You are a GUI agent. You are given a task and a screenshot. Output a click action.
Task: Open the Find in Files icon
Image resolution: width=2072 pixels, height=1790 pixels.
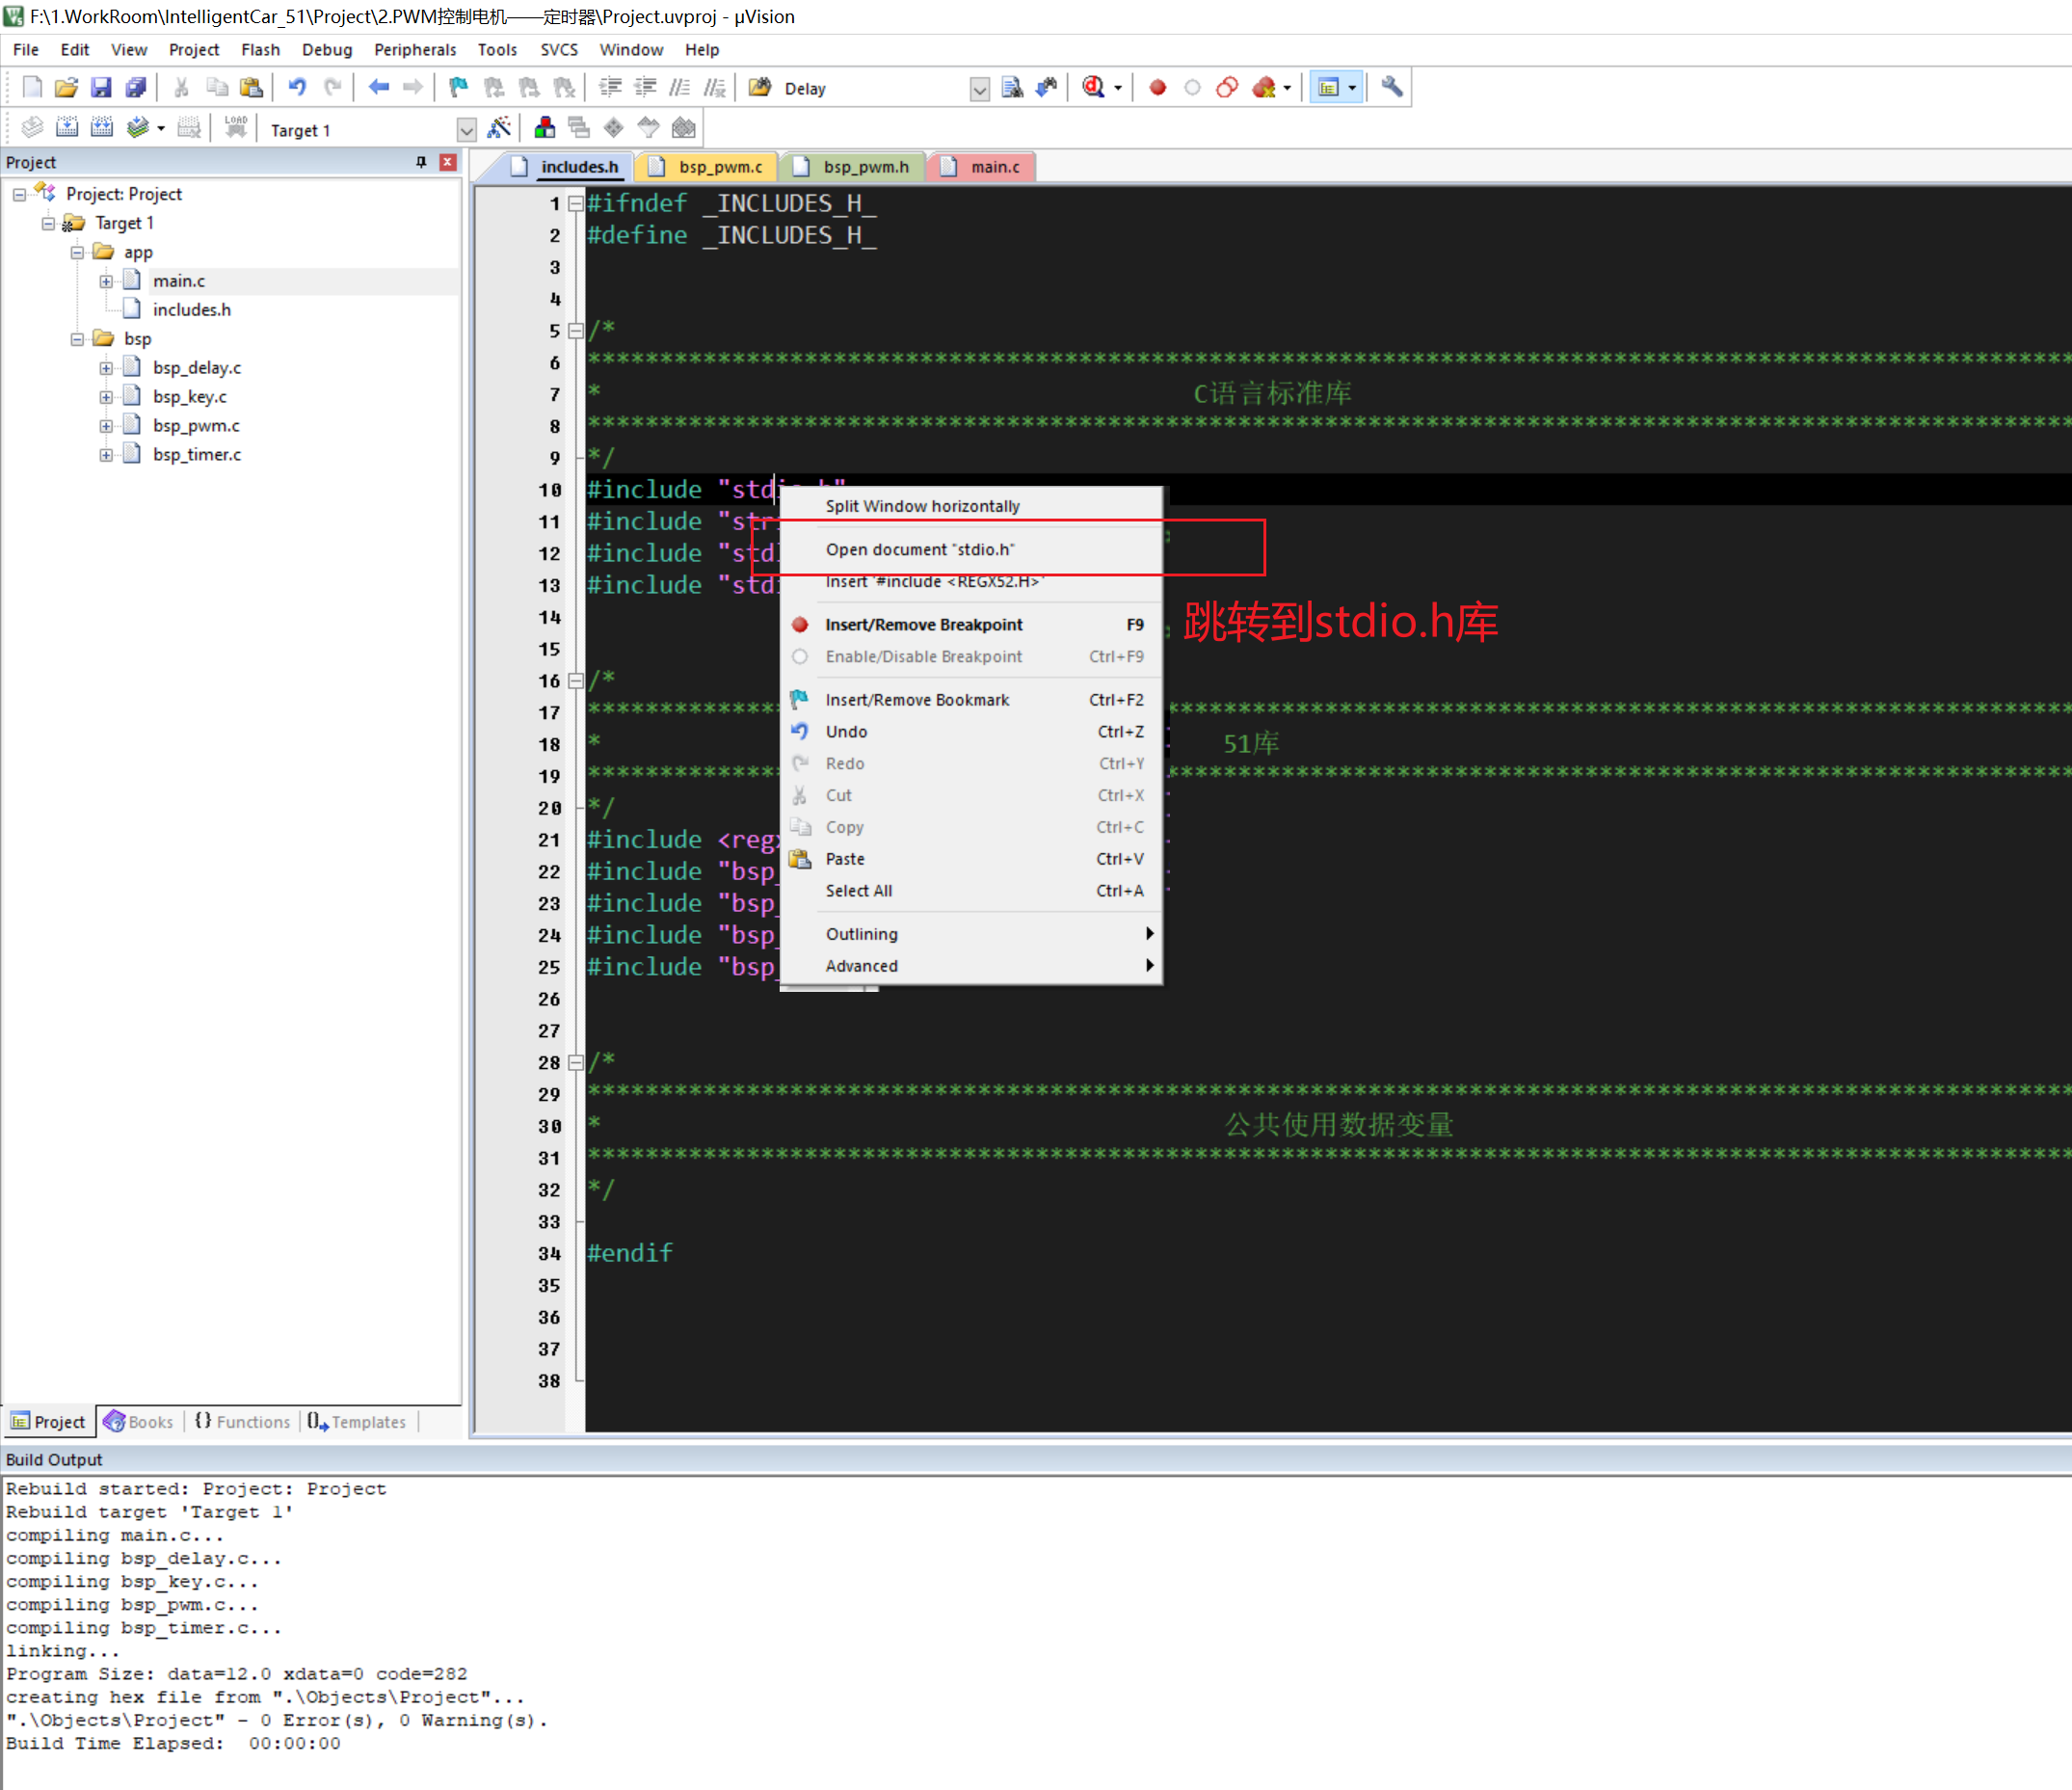coord(760,88)
